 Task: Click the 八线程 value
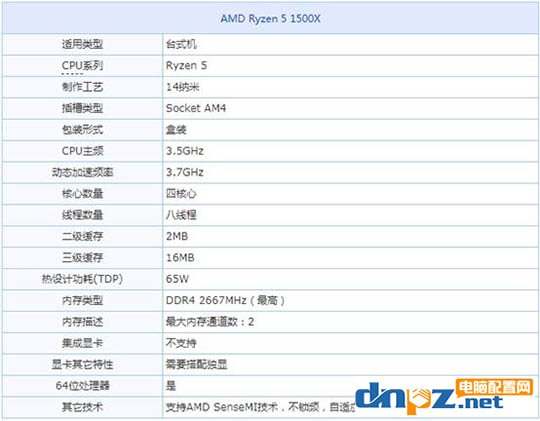point(181,215)
